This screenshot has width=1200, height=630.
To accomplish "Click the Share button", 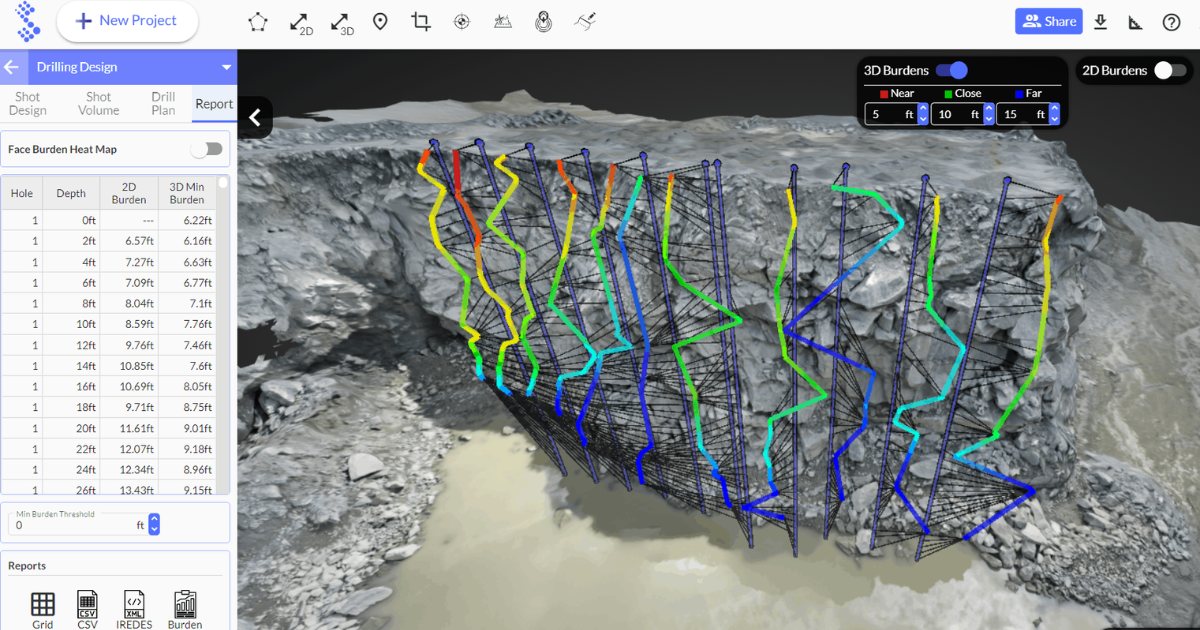I will (1048, 20).
